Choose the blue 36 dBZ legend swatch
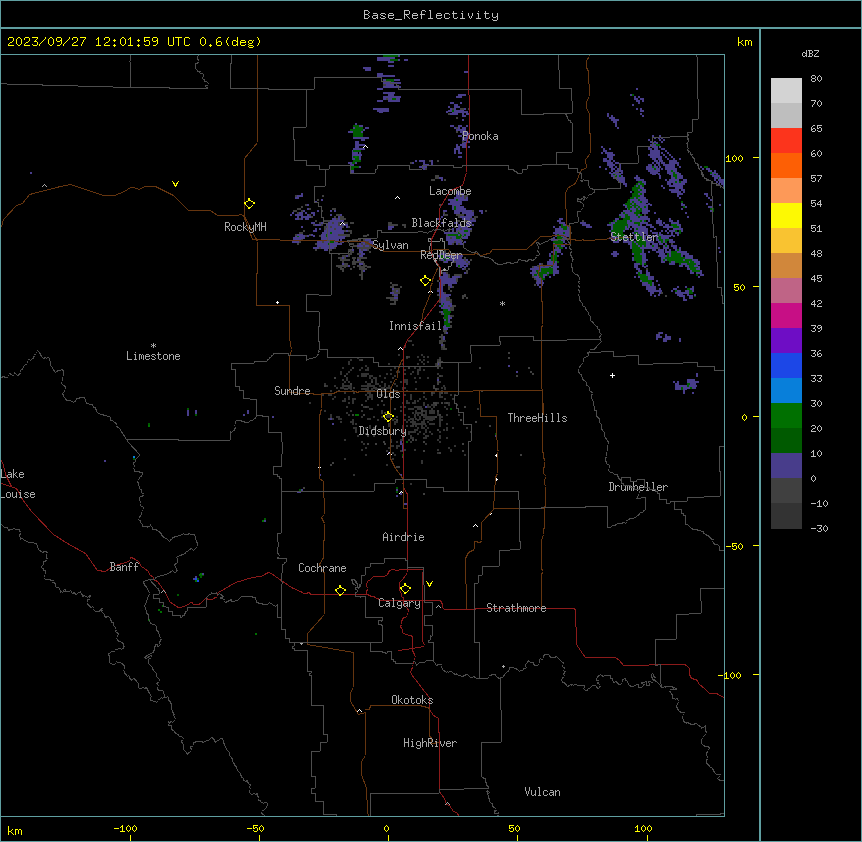This screenshot has height=842, width=862. click(x=786, y=365)
